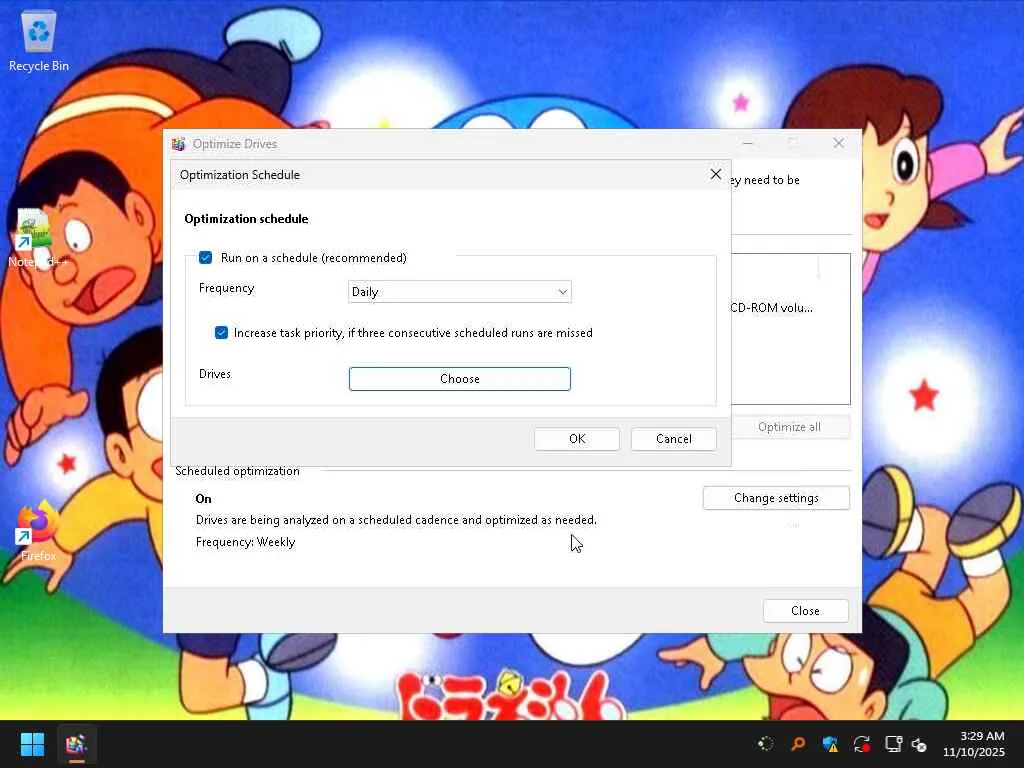
Task: Open the Recycle Bin desktop icon
Action: tap(39, 41)
